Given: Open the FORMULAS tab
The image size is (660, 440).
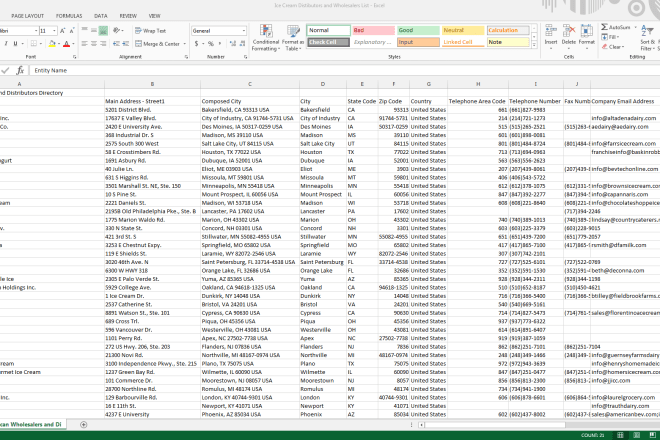Looking at the screenshot, I should pos(69,16).
